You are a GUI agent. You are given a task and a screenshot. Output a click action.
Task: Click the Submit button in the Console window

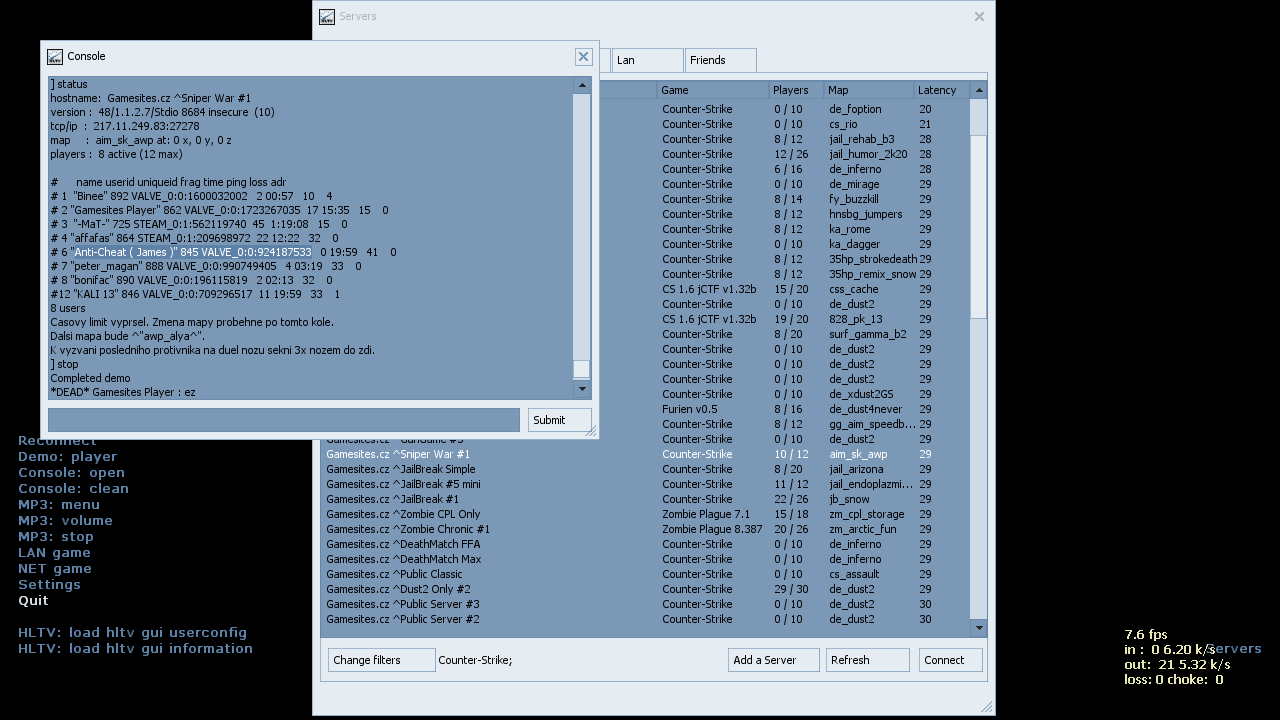[x=558, y=419]
